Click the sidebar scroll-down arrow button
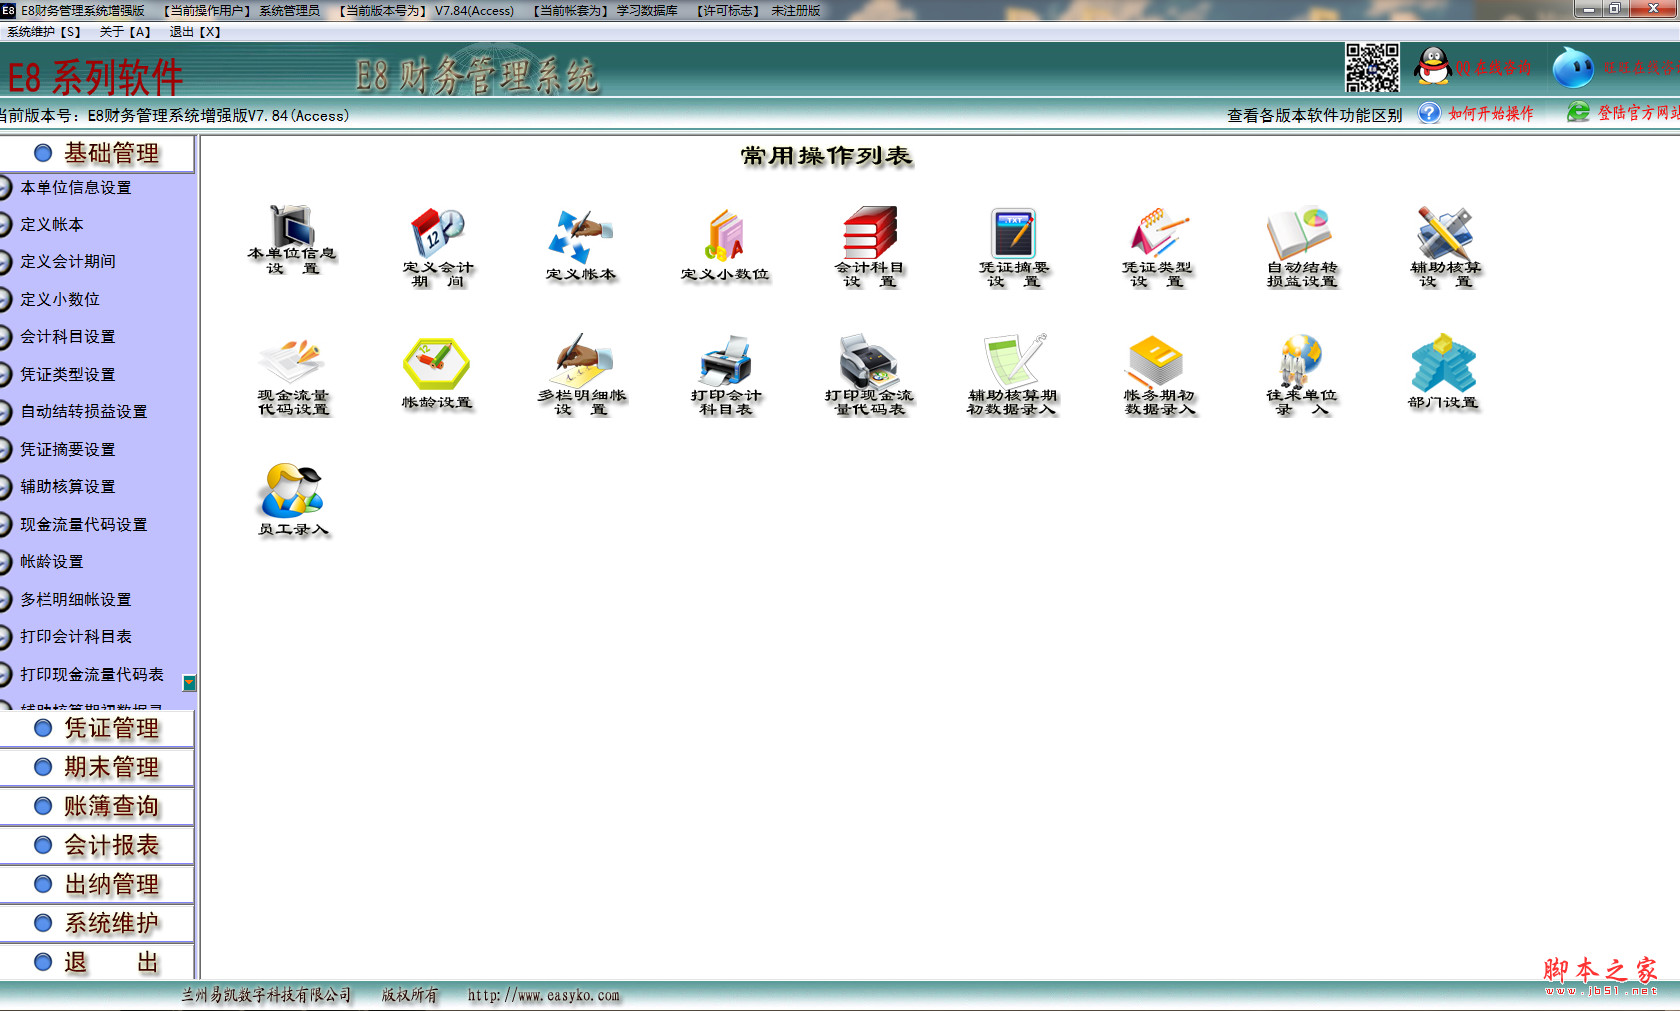 point(189,683)
